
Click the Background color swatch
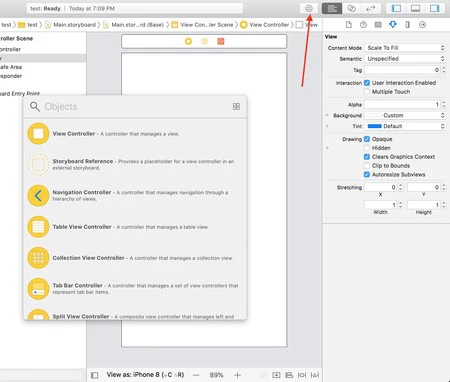click(374, 115)
